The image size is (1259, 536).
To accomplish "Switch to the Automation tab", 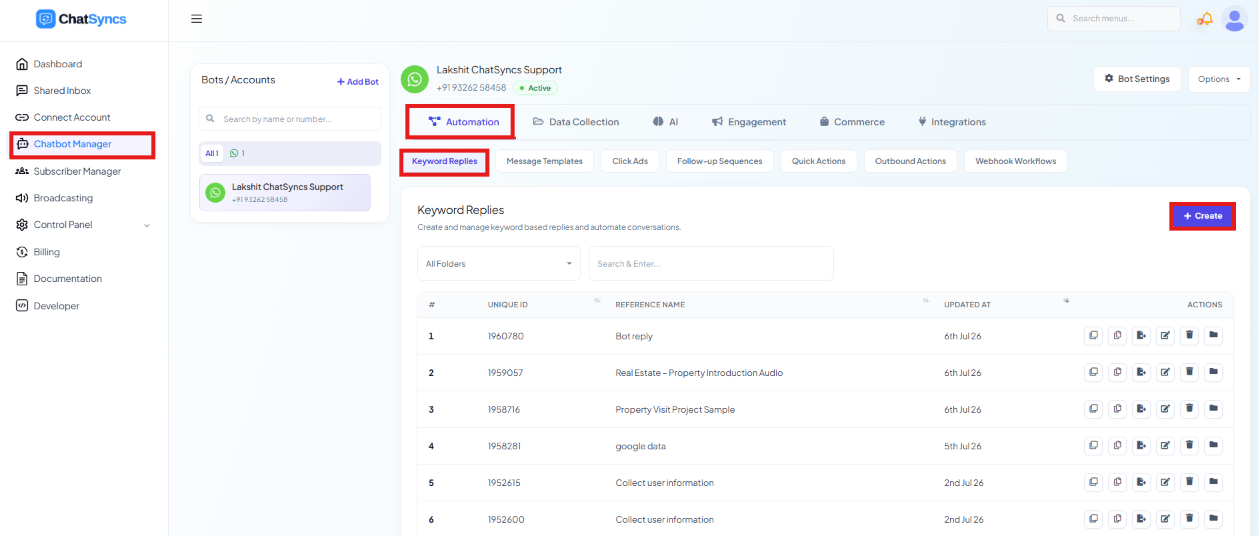I will point(463,122).
